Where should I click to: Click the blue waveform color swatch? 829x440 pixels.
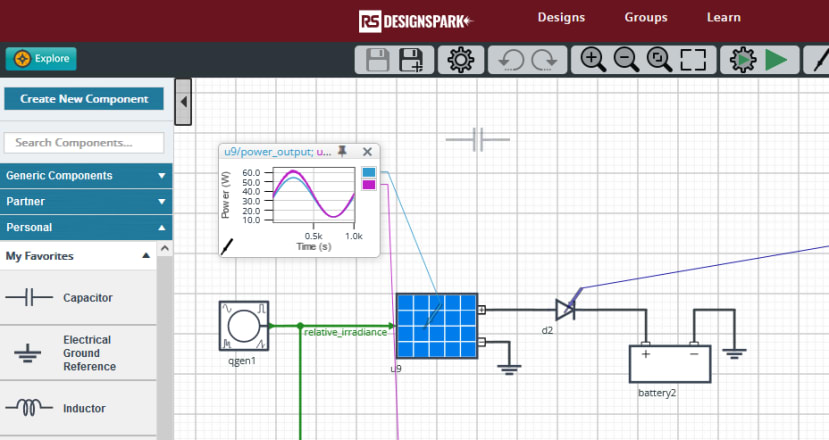pyautogui.click(x=369, y=172)
